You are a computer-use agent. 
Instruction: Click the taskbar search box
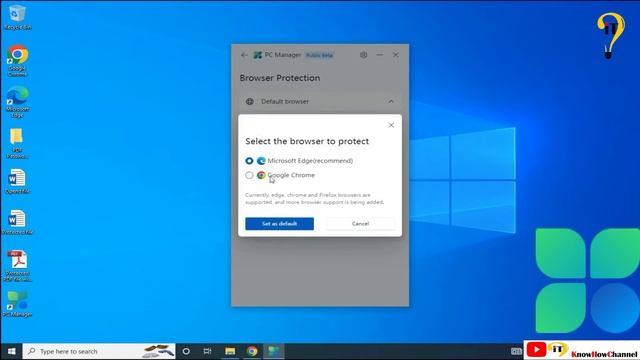point(99,351)
